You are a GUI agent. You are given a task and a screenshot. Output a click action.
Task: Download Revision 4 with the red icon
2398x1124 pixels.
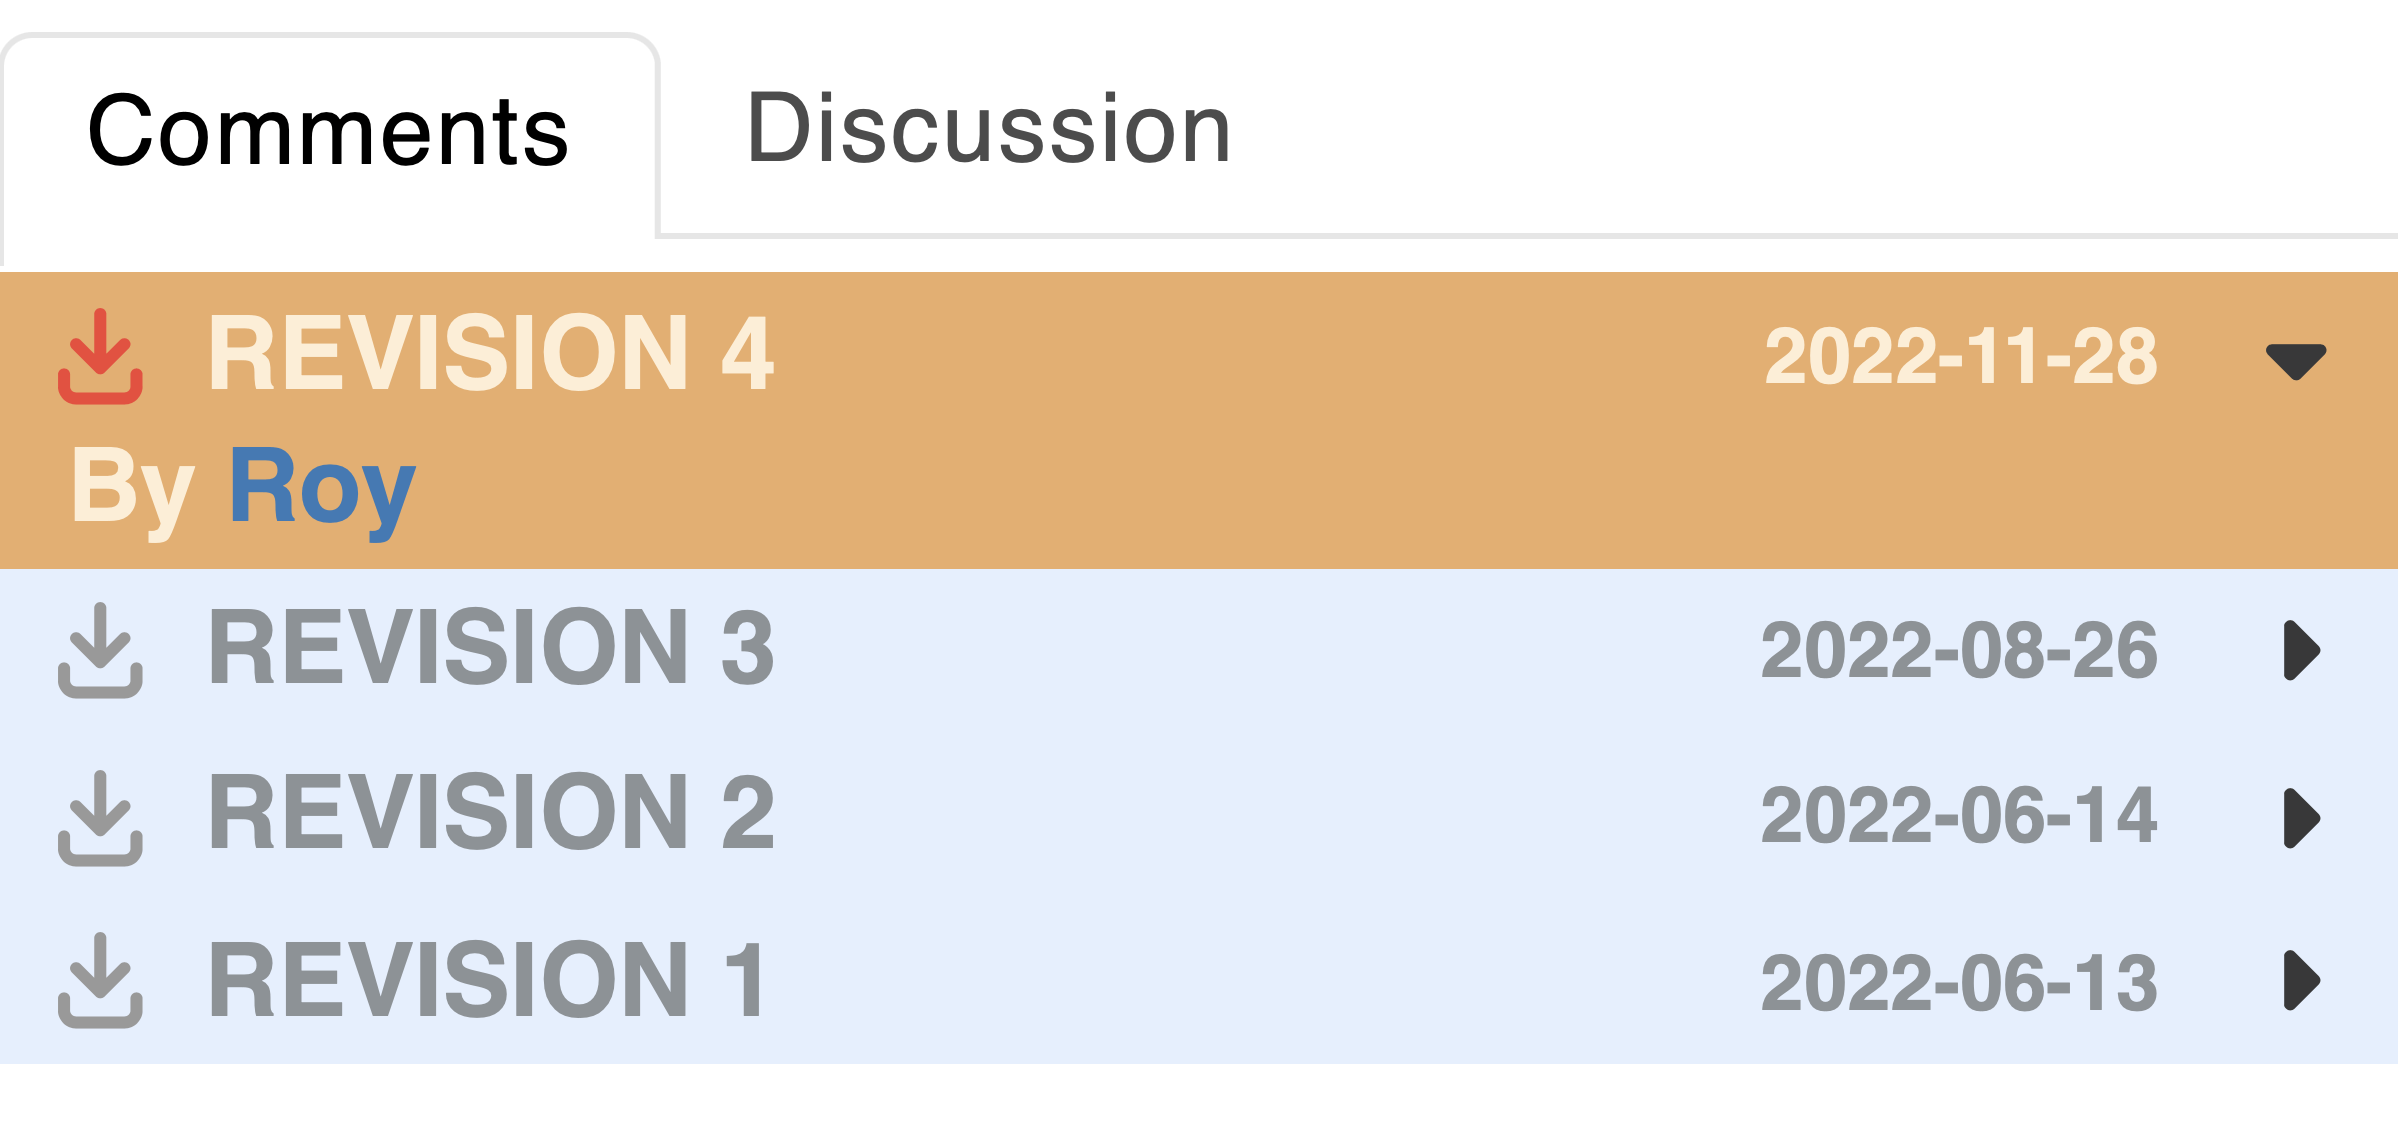coord(100,356)
